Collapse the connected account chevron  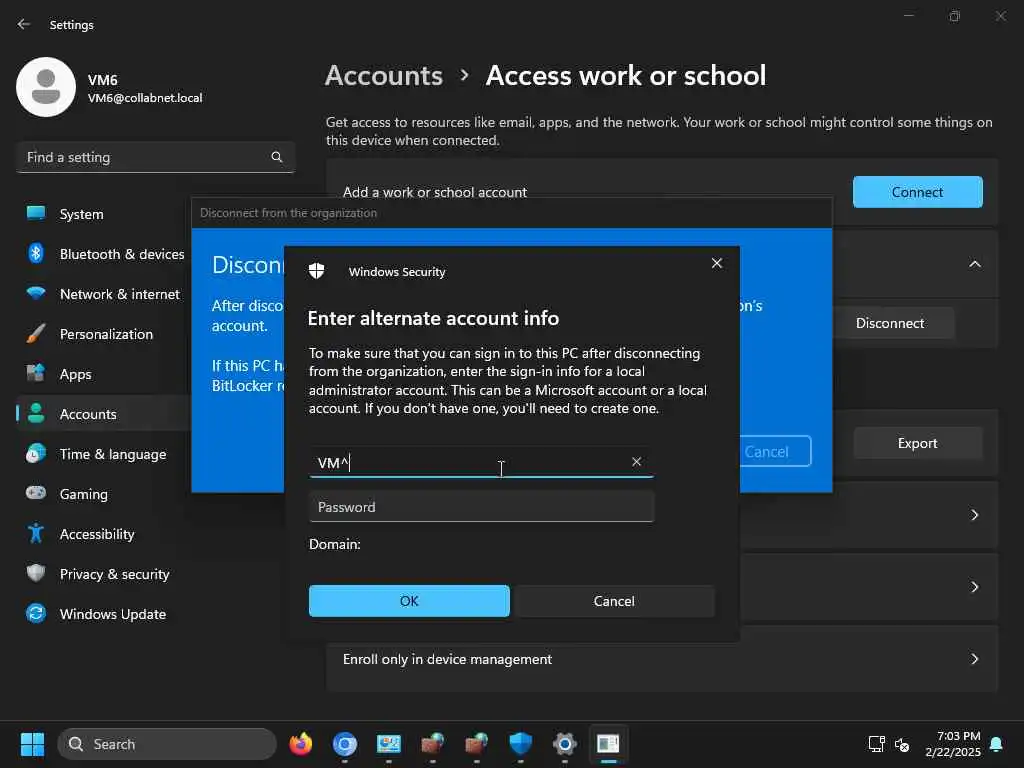(x=974, y=264)
